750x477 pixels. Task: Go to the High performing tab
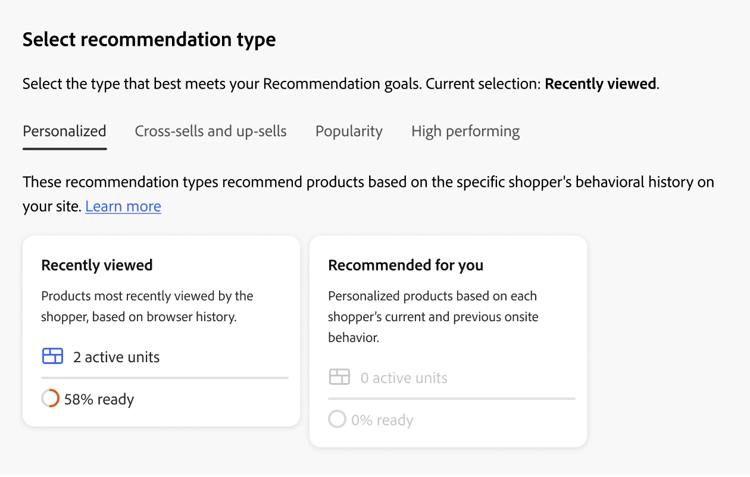tap(465, 131)
